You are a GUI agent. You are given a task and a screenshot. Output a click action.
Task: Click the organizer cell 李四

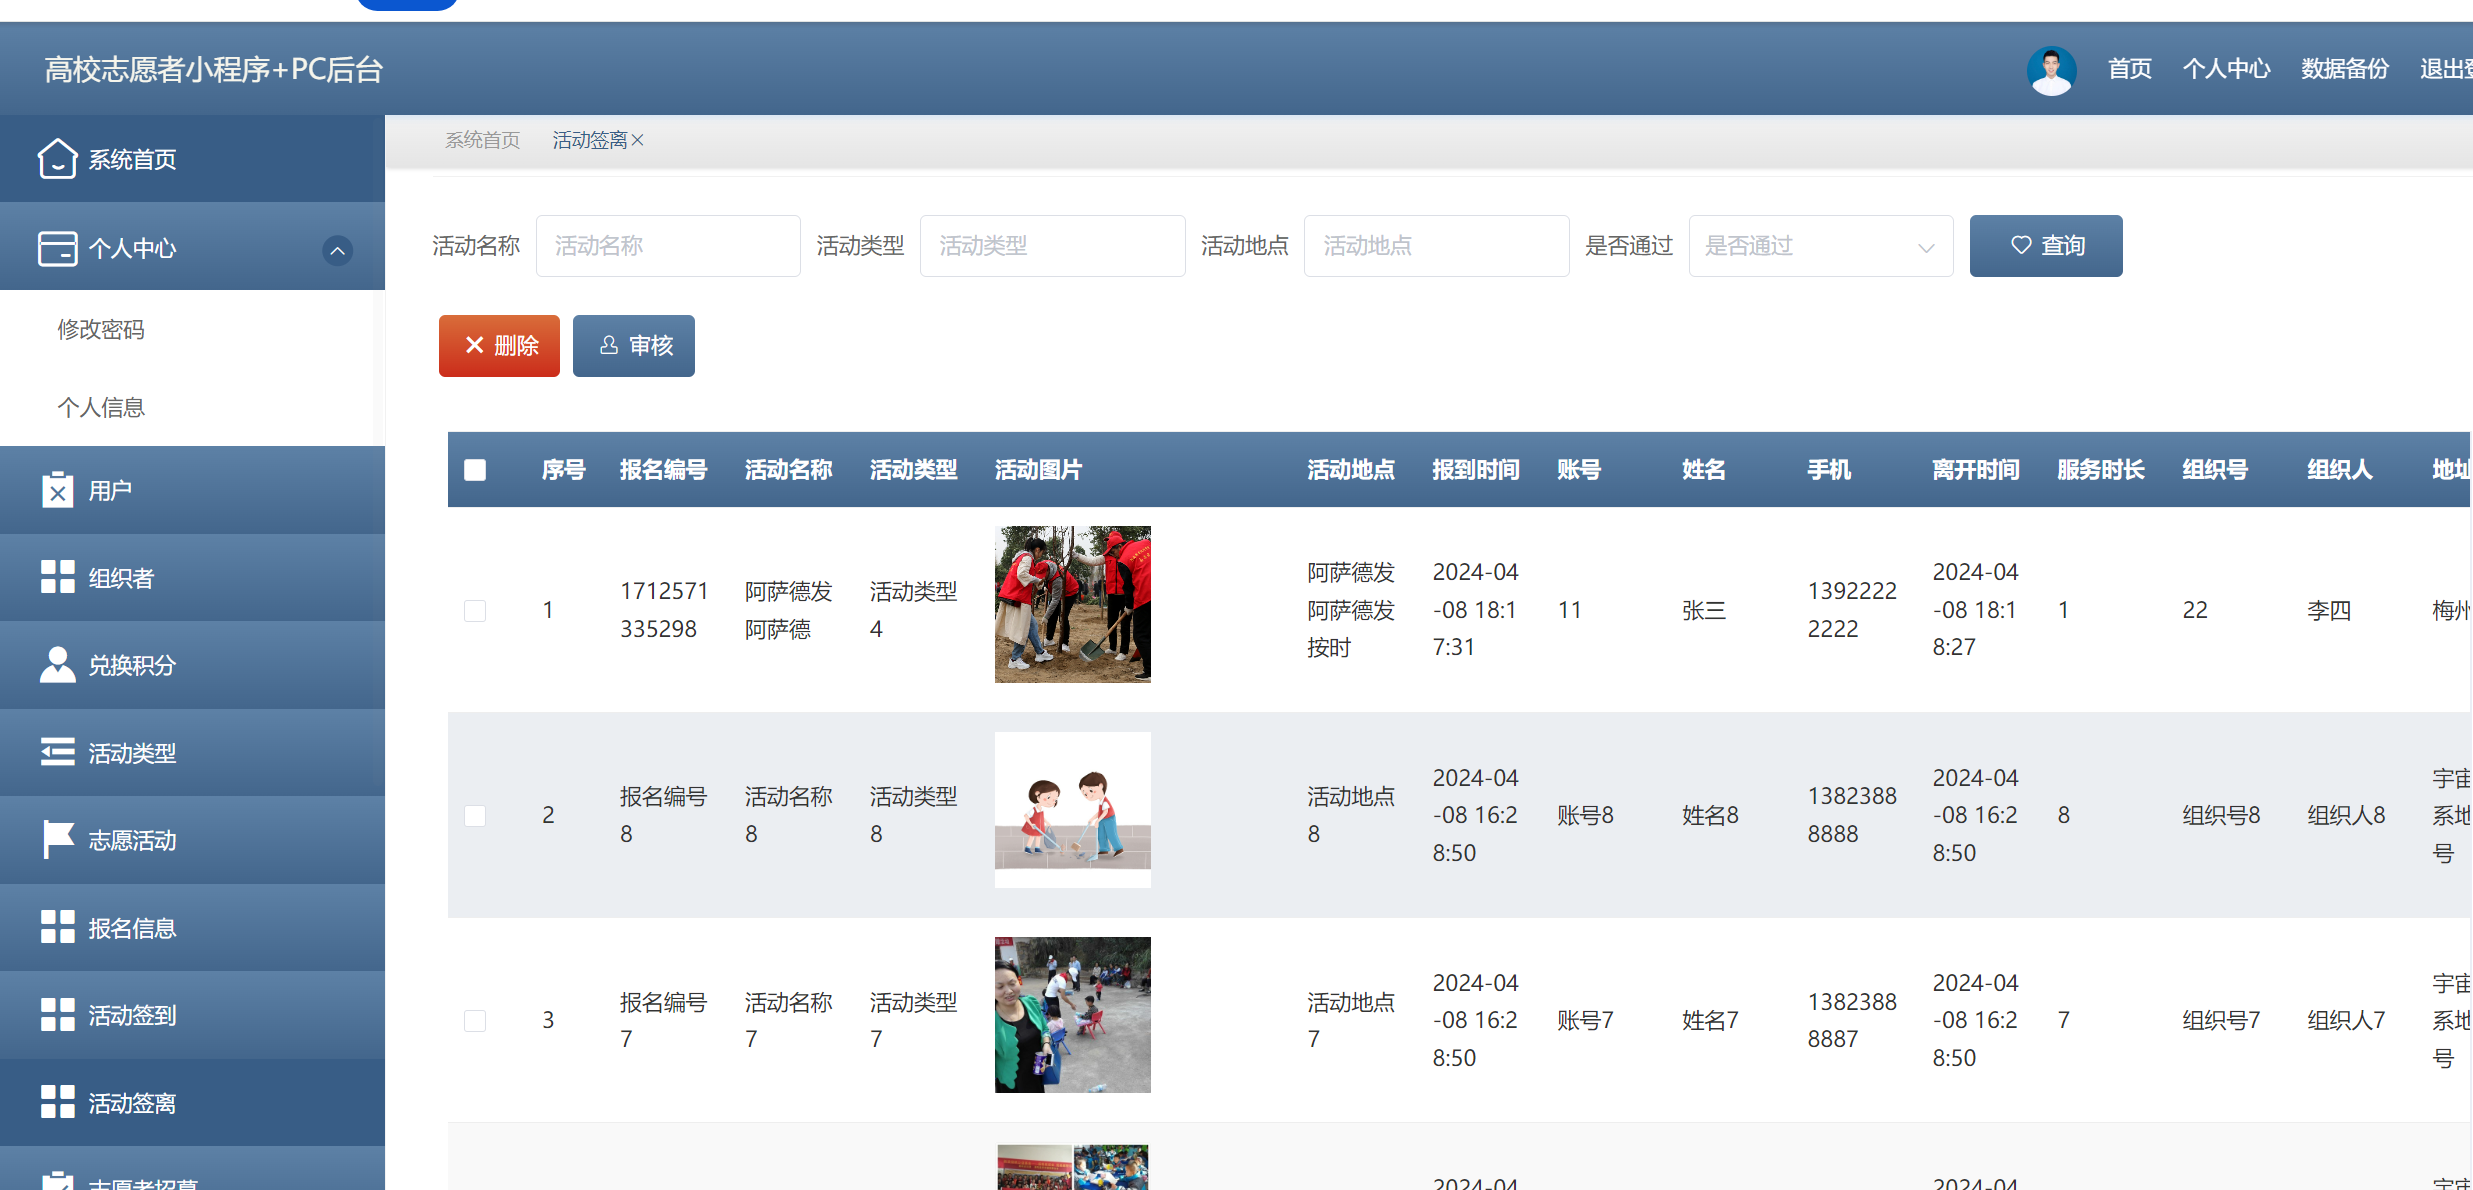click(2329, 610)
